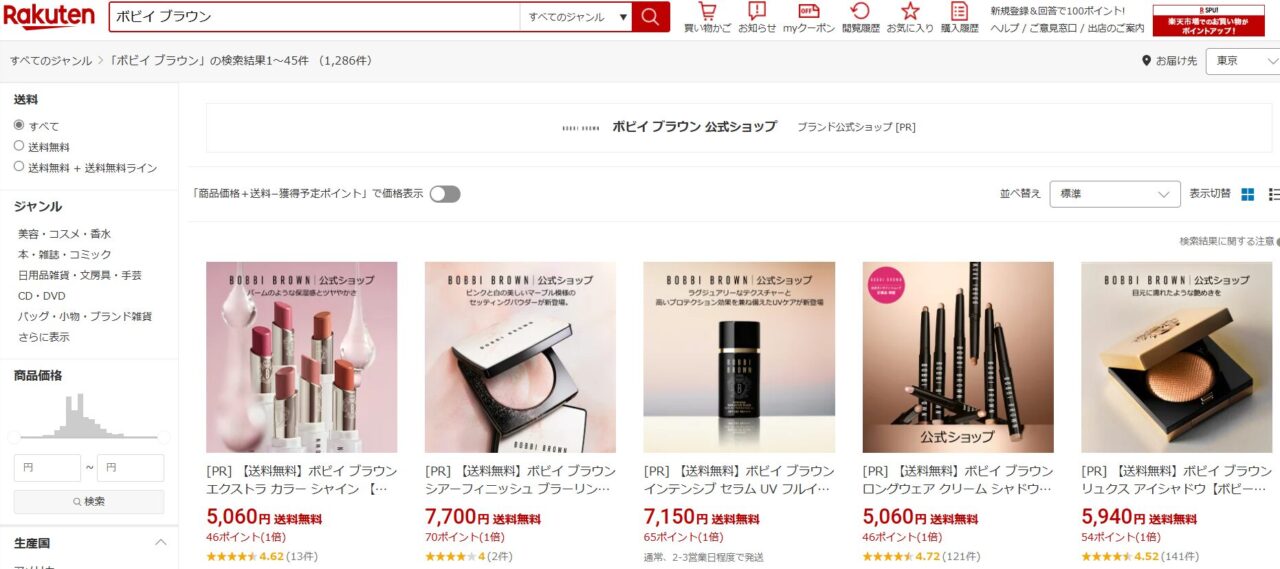This screenshot has height=569, width=1280.
Task: Open the 並べ替え sort dropdown (標準)
Action: click(x=1115, y=194)
